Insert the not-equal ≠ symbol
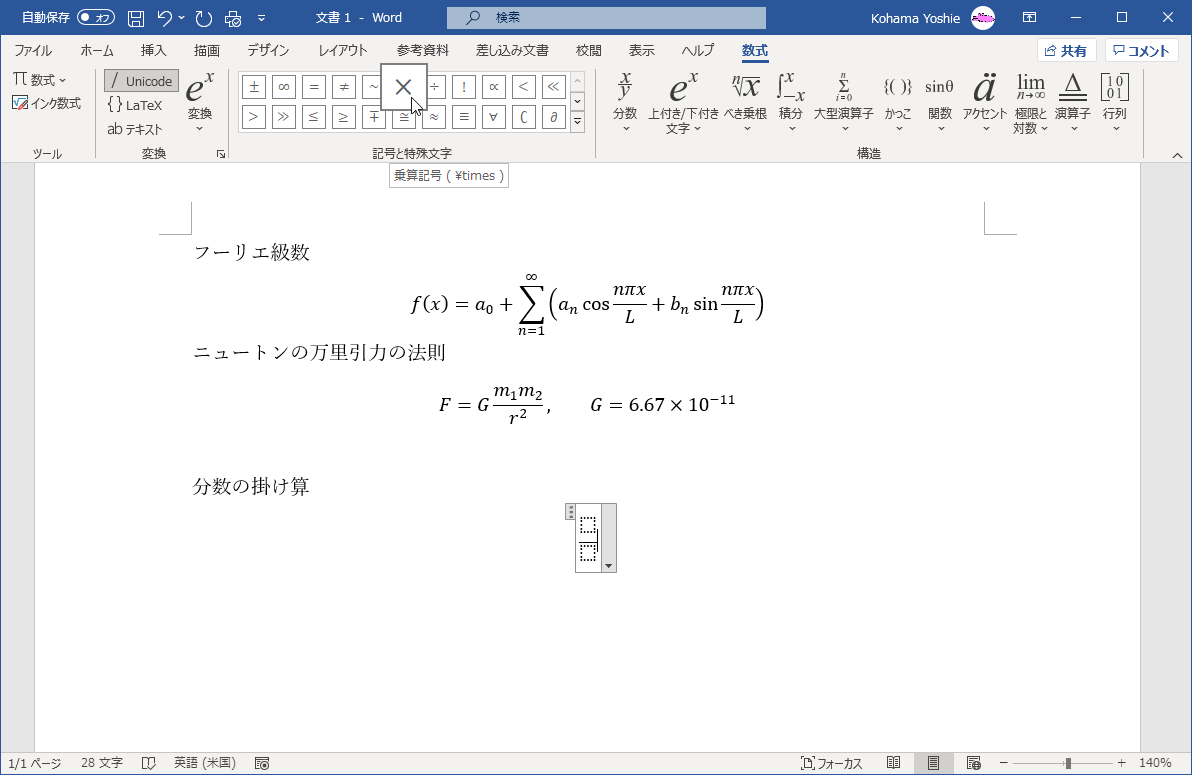 pos(344,87)
